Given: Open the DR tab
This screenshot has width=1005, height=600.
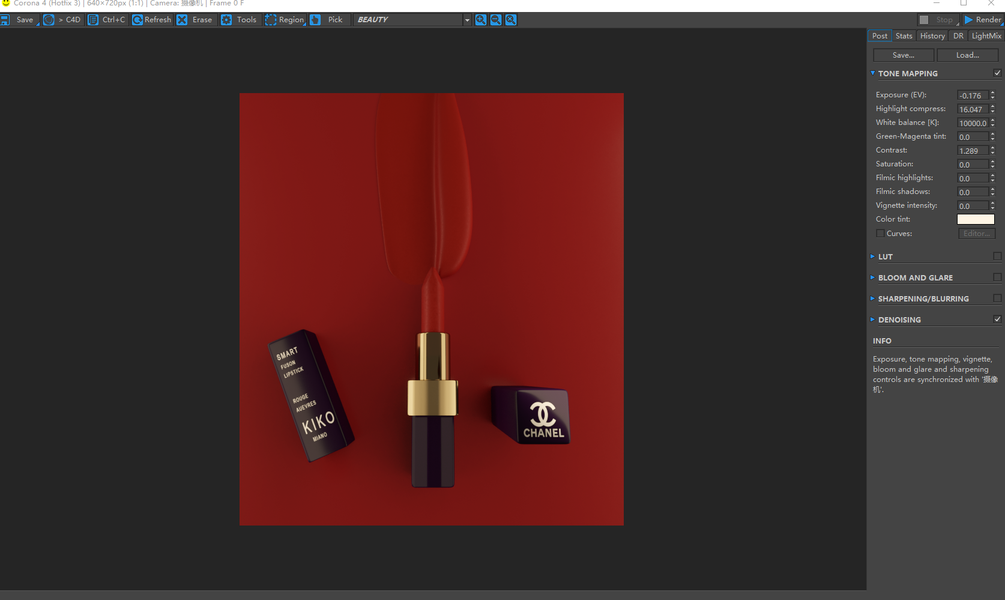Looking at the screenshot, I should (x=958, y=36).
